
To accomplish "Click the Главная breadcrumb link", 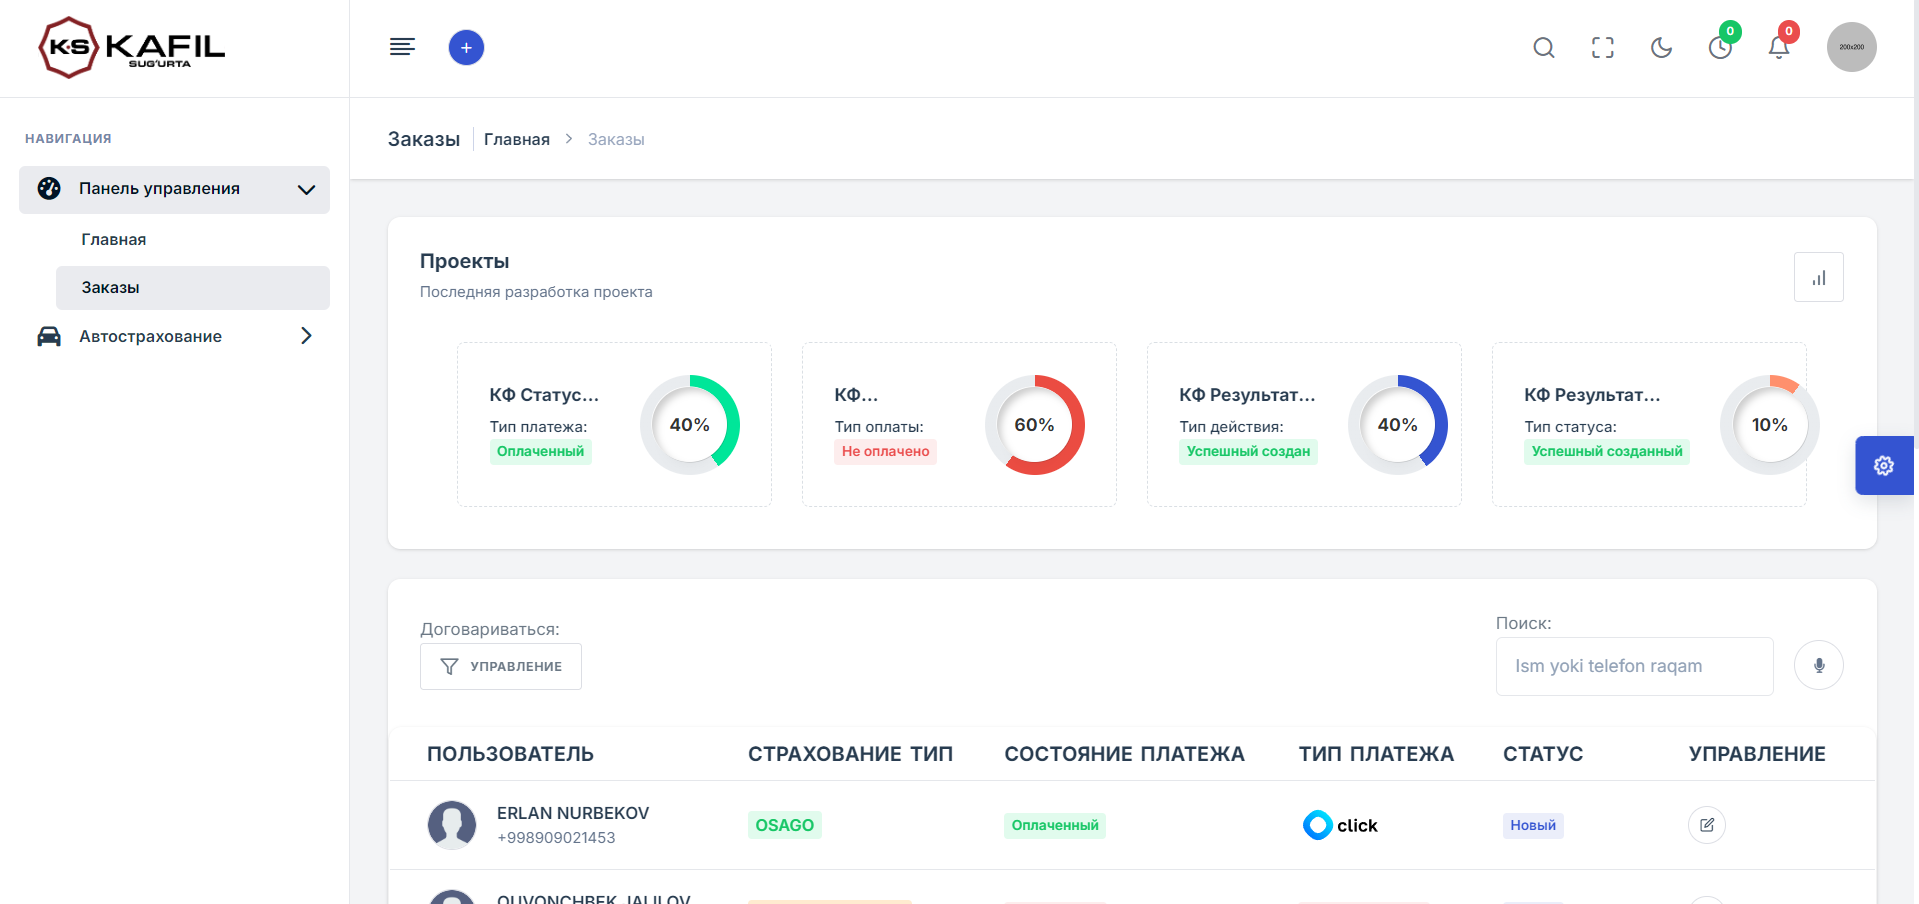I will [516, 139].
